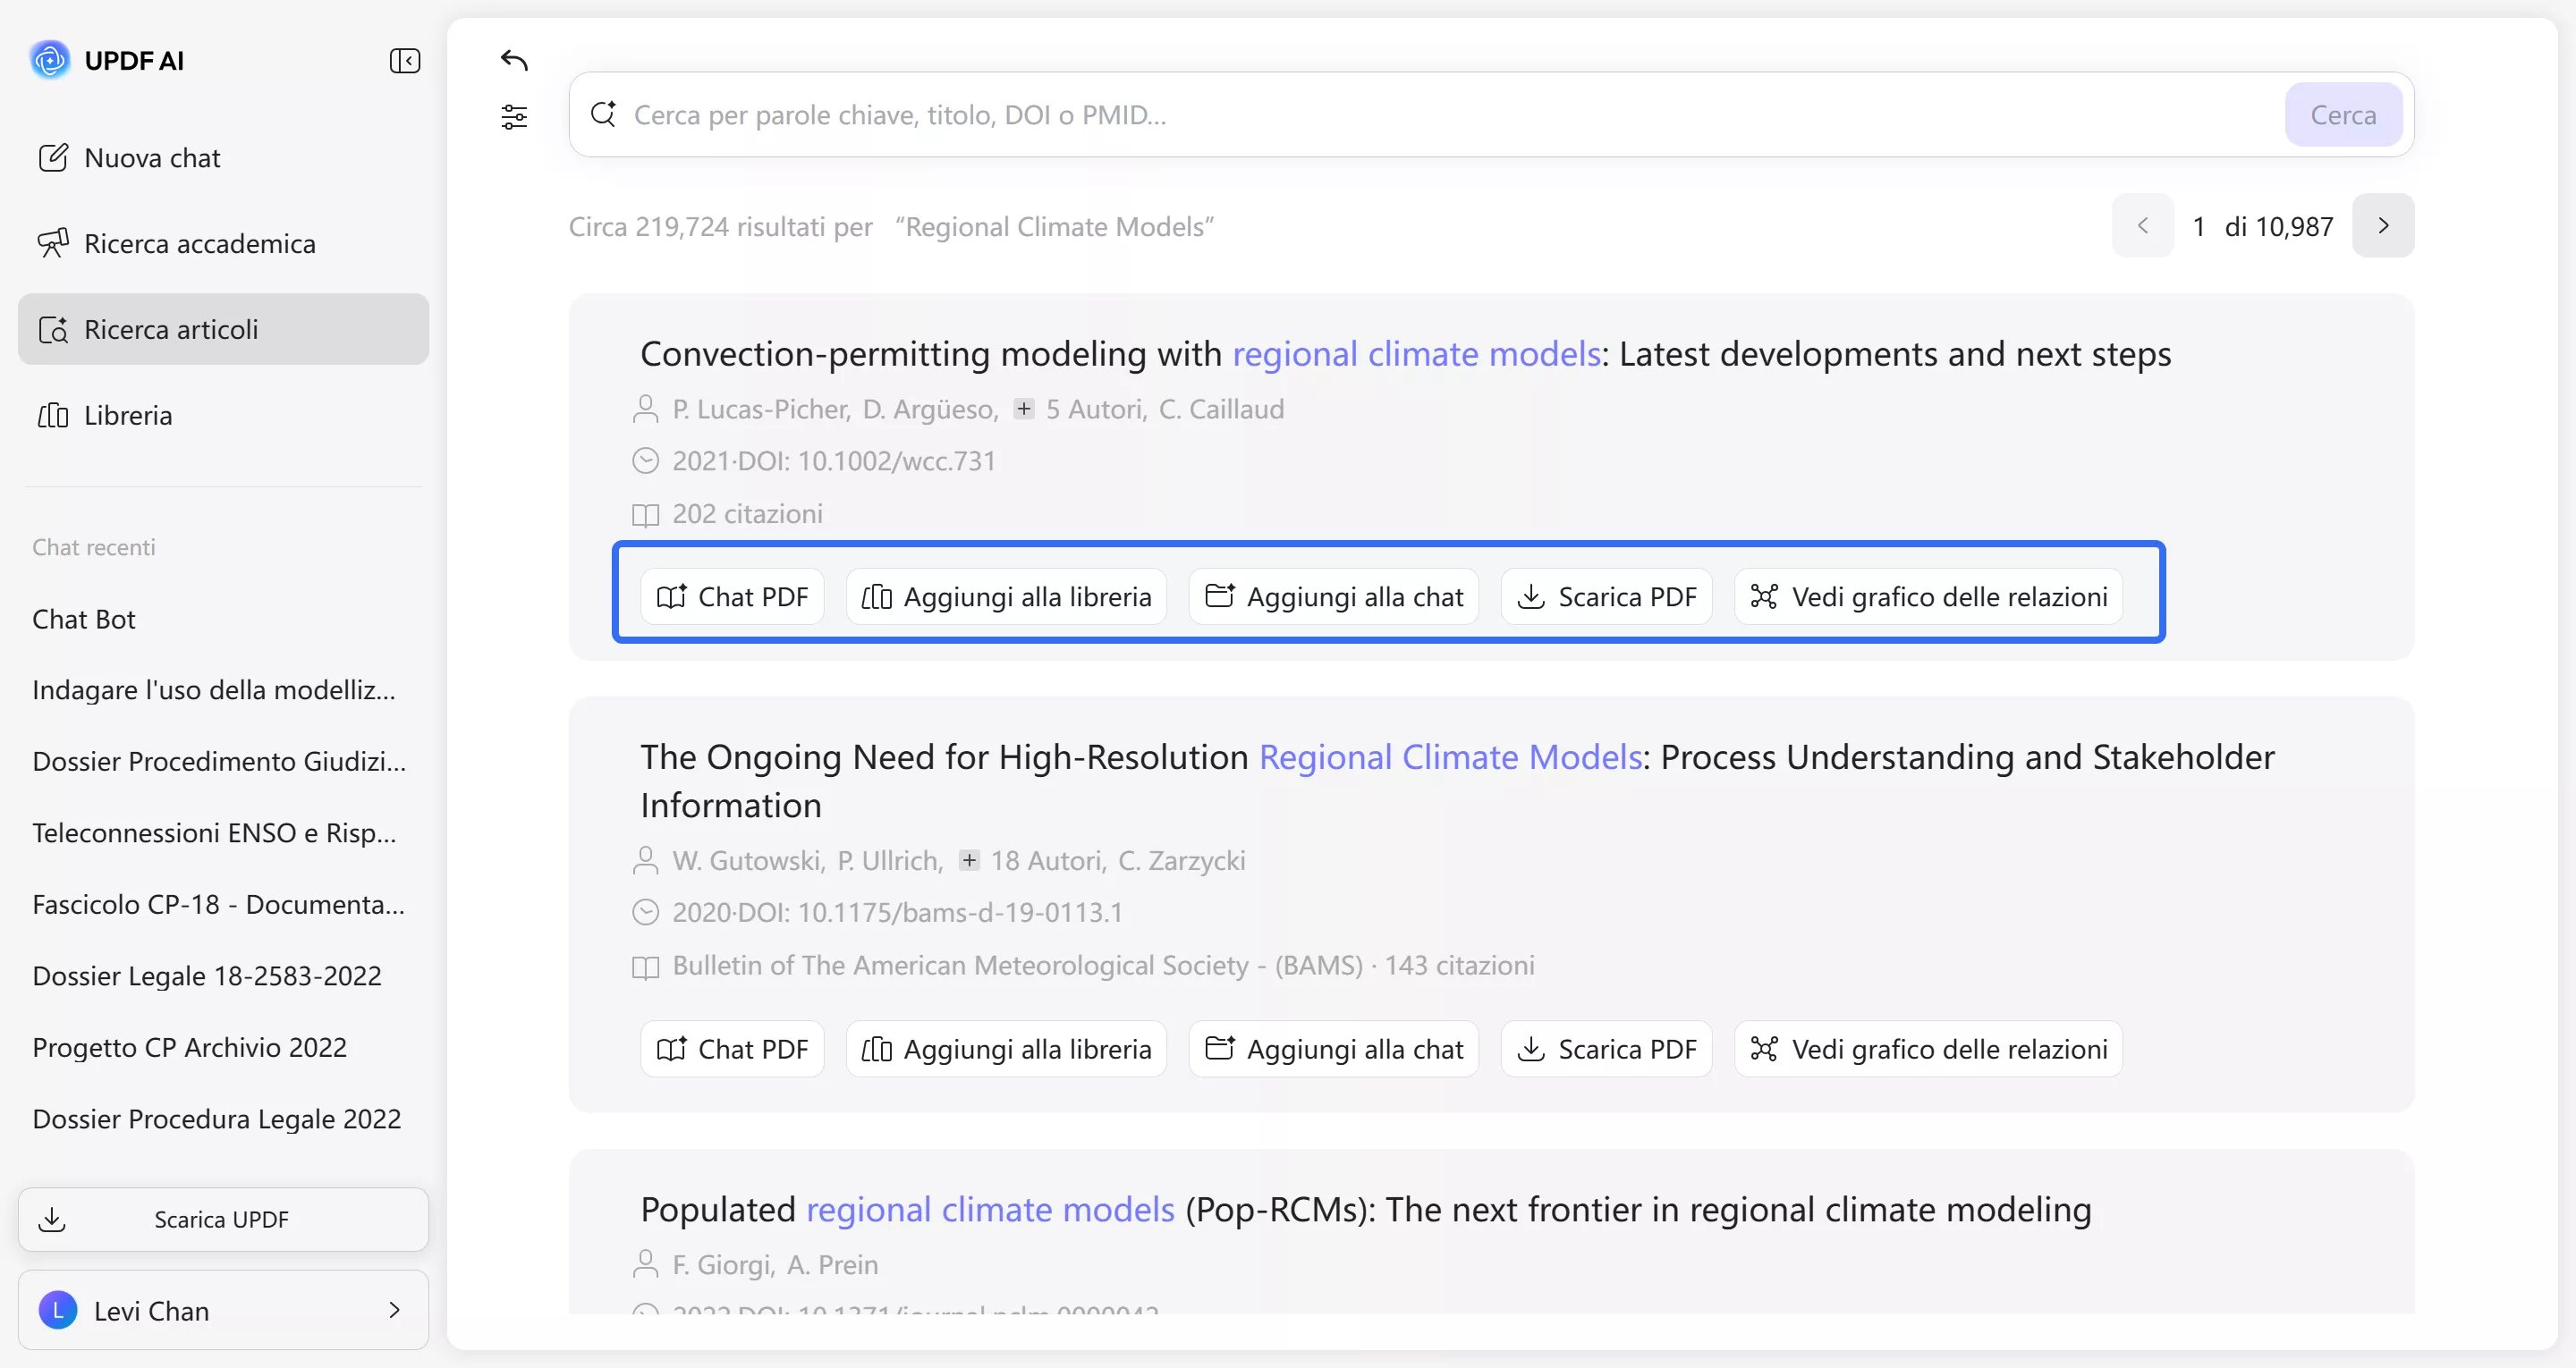Download PDF of the Gutowski article
This screenshot has width=2576, height=1368.
pos(1606,1049)
